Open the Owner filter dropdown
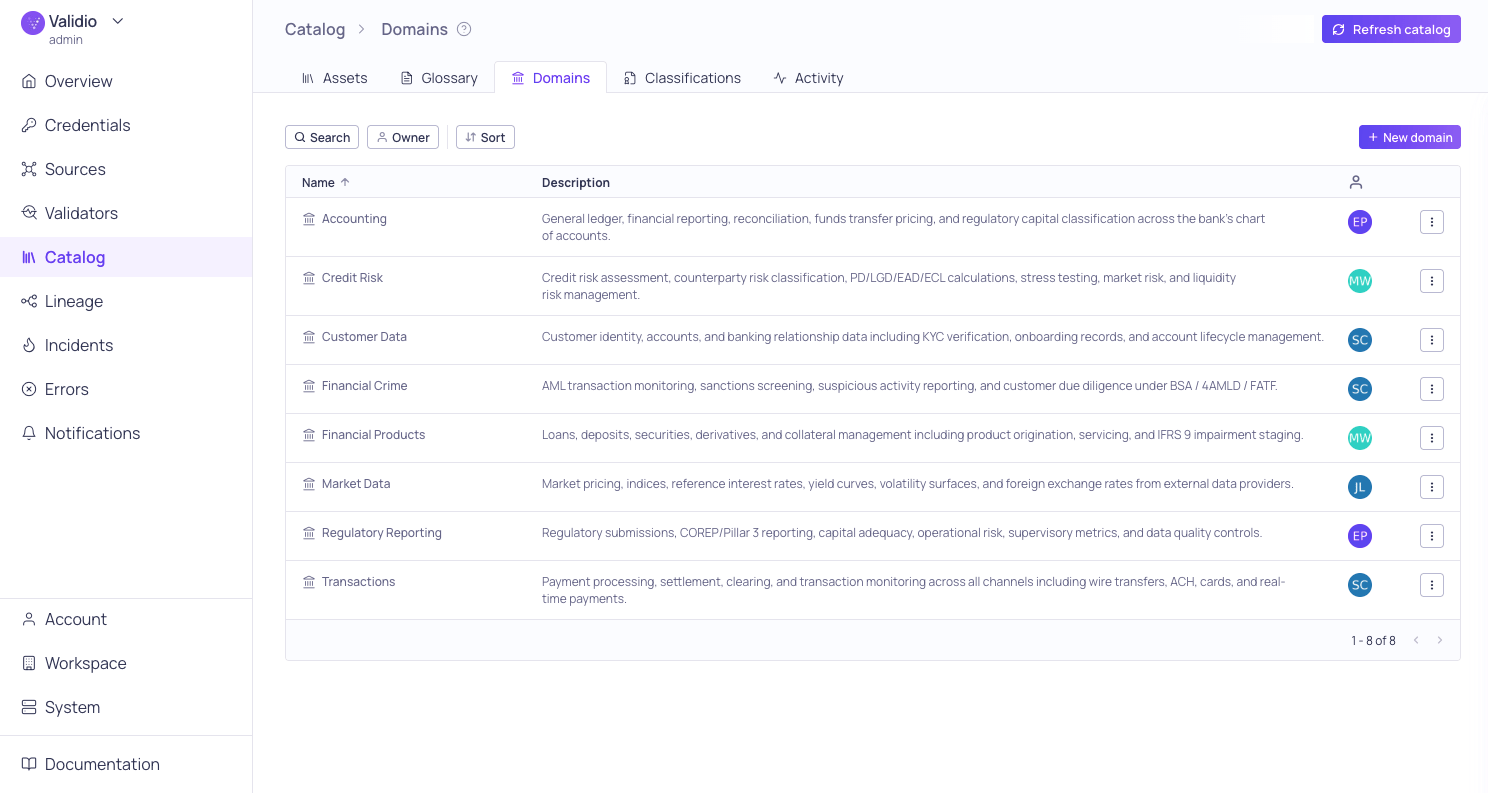Image resolution: width=1488 pixels, height=793 pixels. [403, 137]
